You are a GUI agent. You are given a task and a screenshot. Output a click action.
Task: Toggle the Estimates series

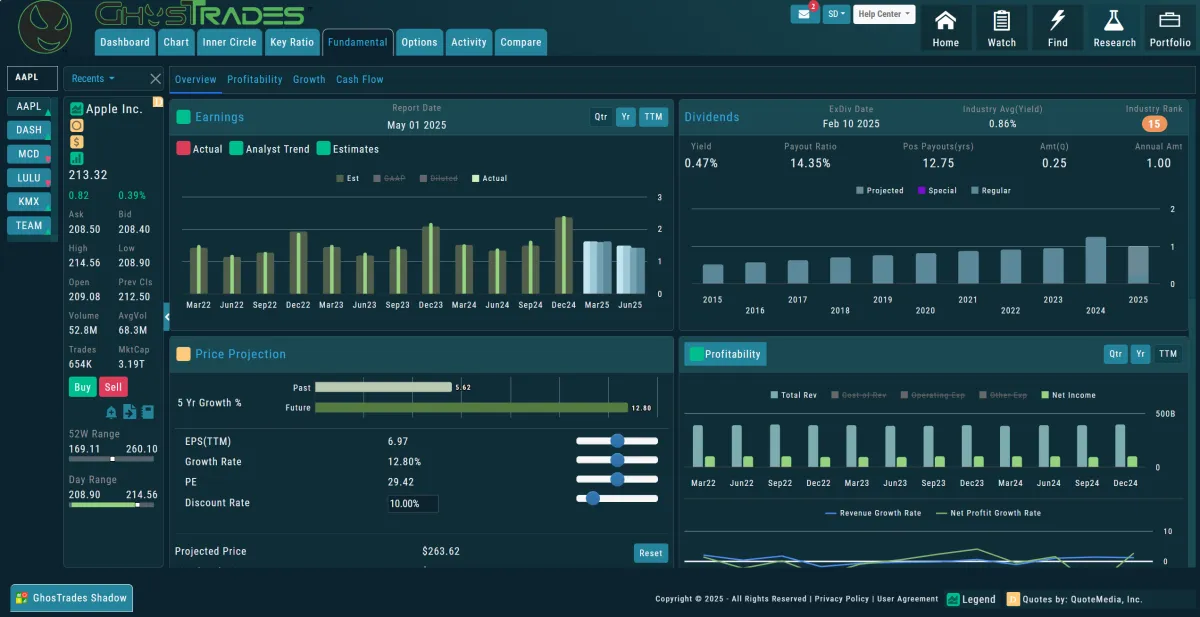[348, 149]
